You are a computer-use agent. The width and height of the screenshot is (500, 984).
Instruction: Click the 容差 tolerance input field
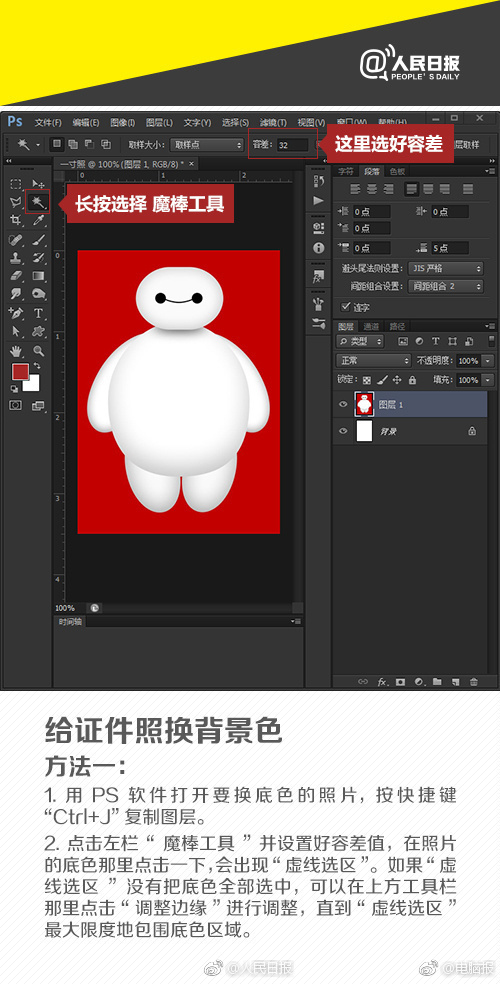292,145
